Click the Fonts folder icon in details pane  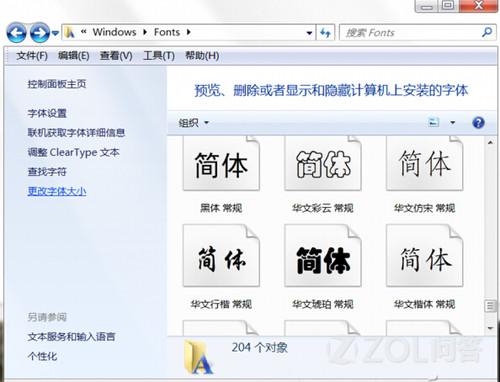[198, 357]
